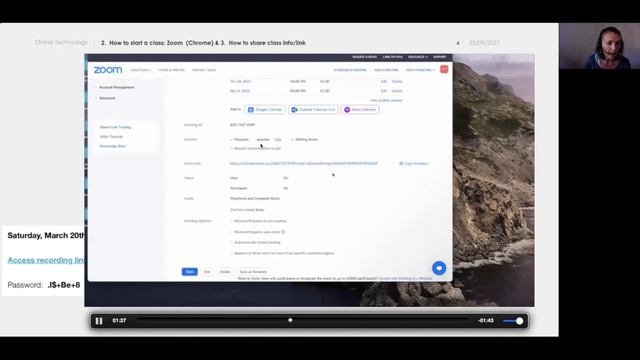Open Video Tutorials link in sidebar

111,136
